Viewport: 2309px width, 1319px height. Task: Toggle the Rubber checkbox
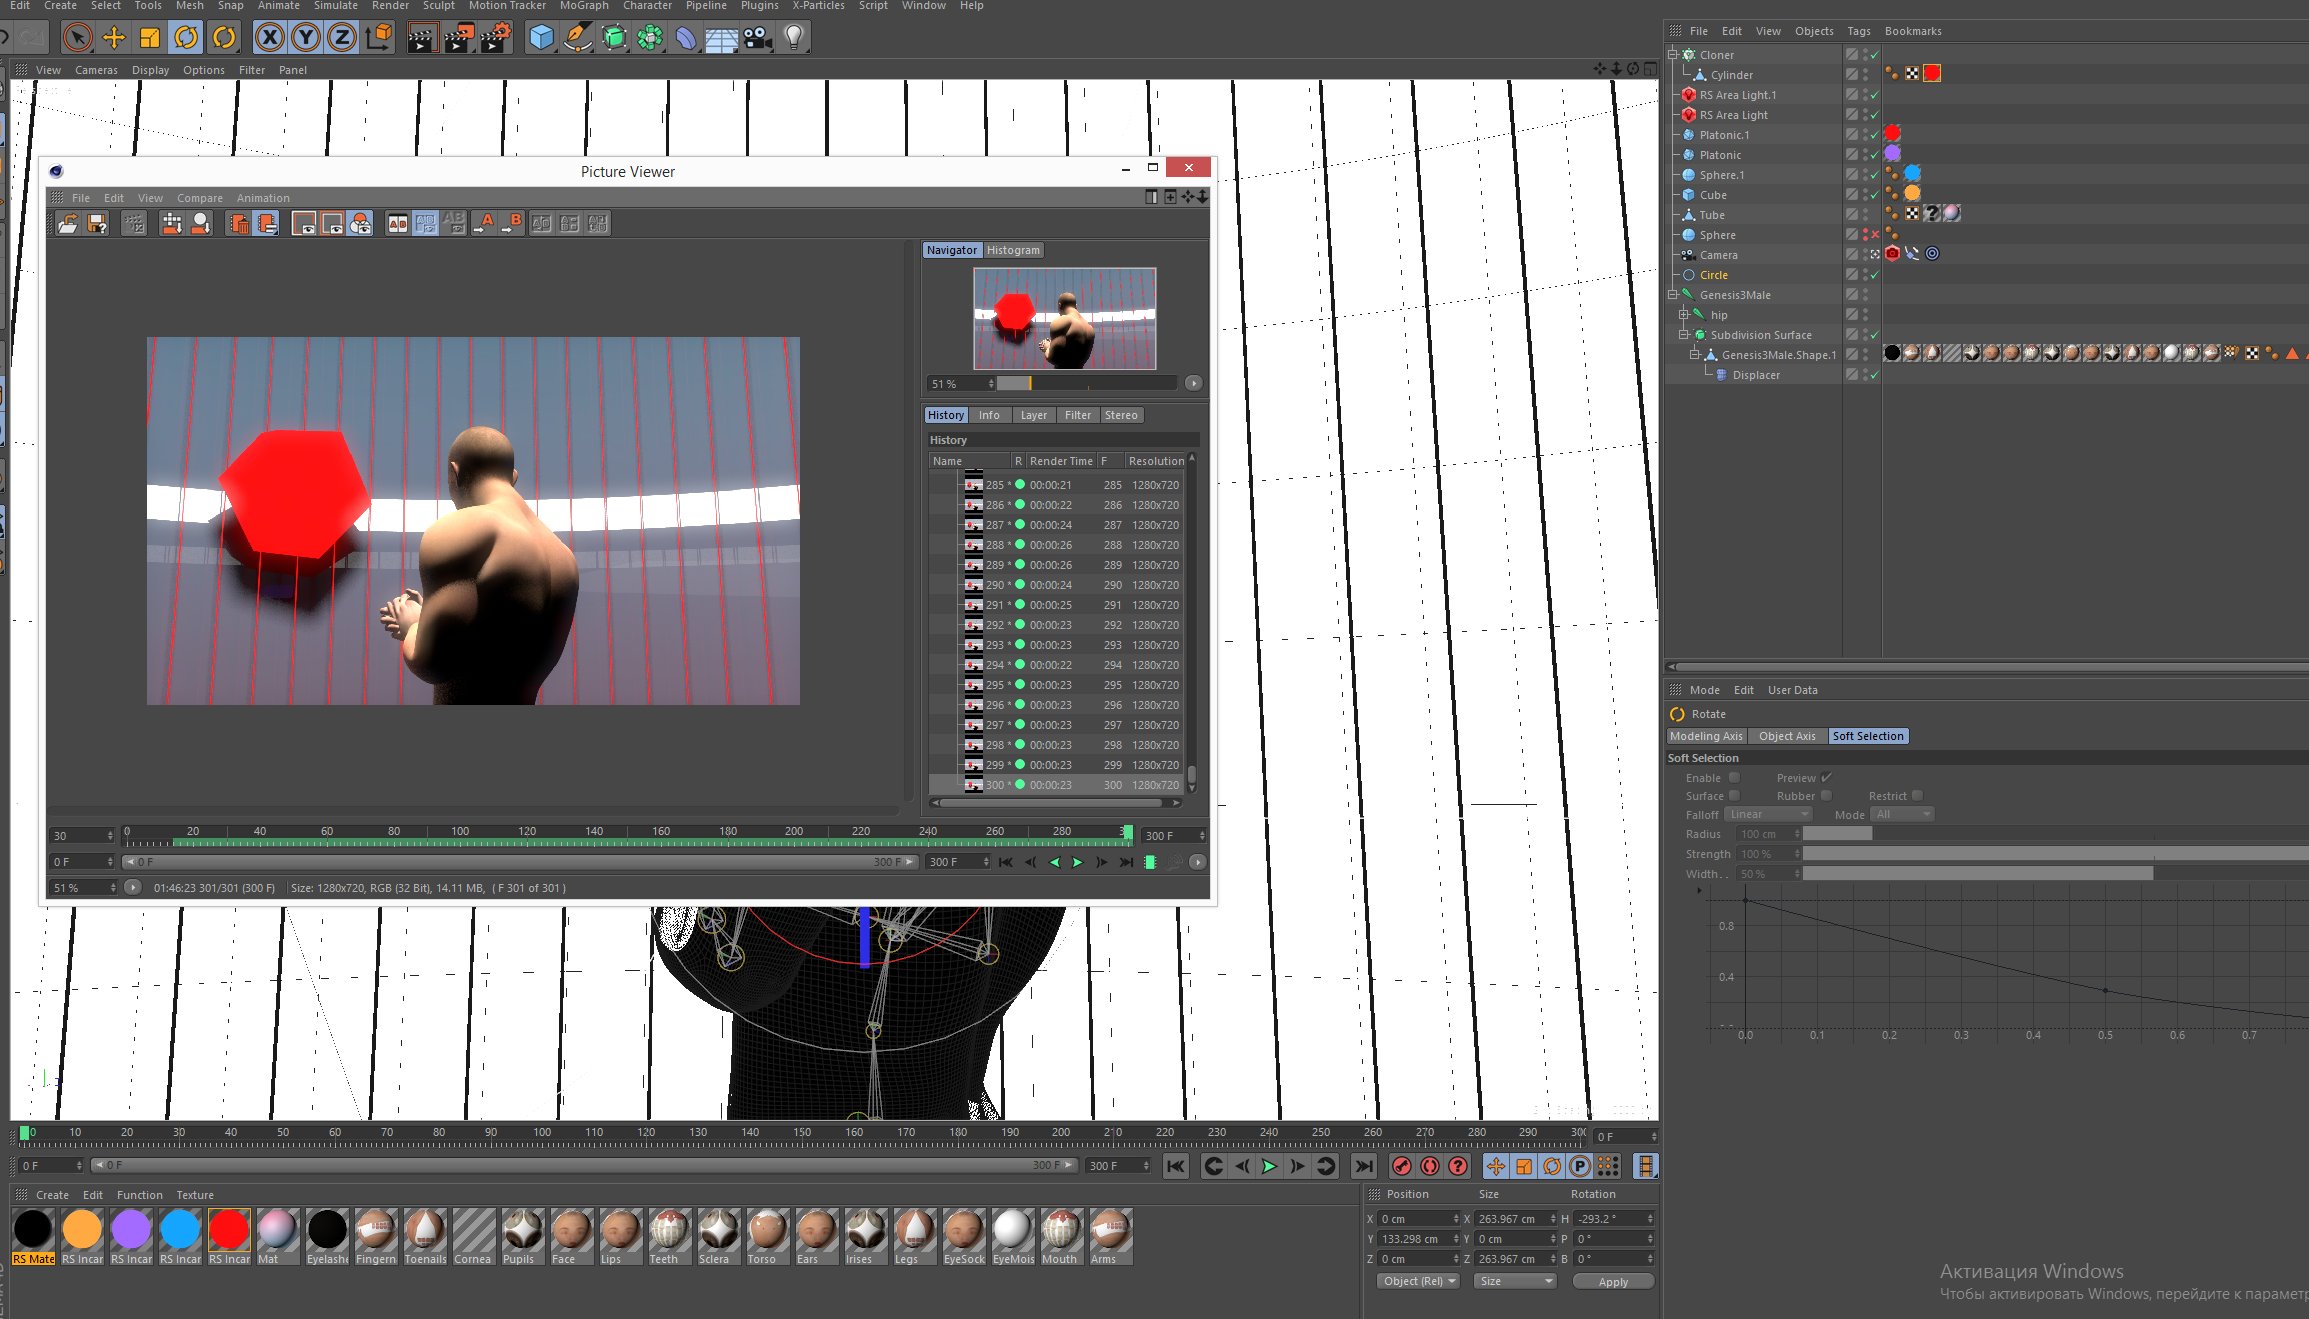1826,796
